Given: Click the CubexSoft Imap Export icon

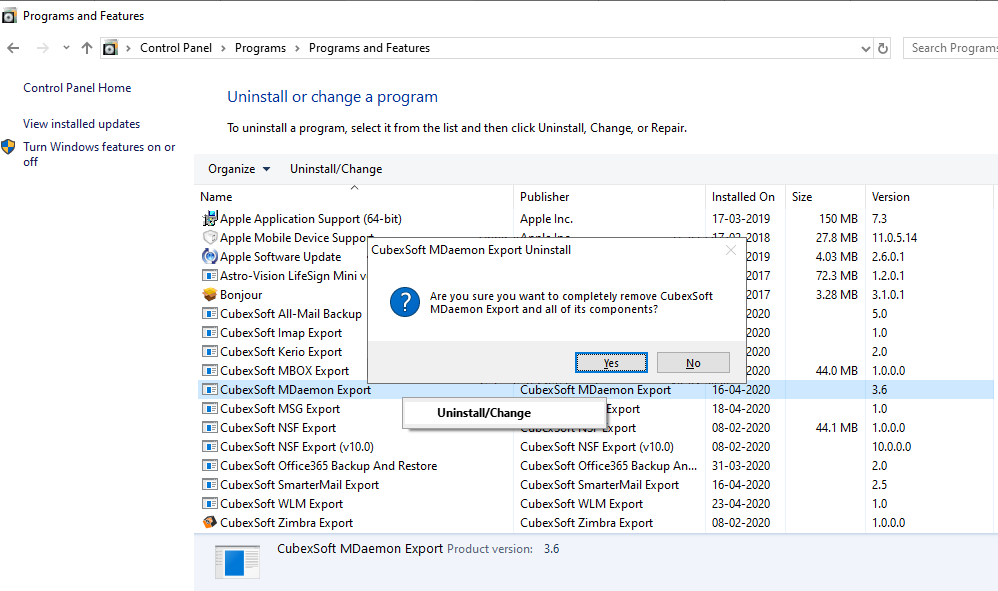Looking at the screenshot, I should coord(209,332).
